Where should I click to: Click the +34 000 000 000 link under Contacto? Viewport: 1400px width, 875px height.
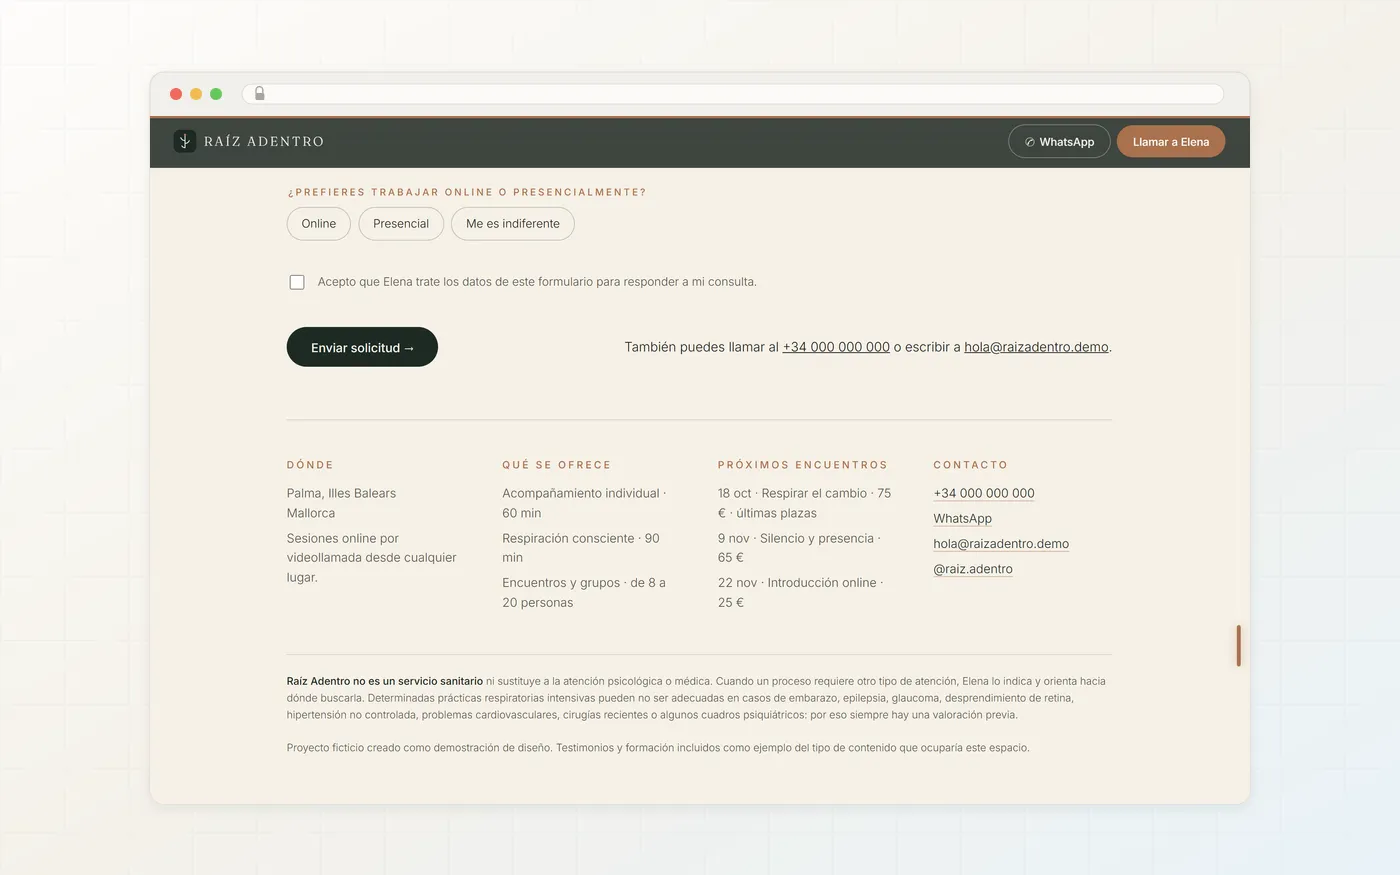pos(984,493)
